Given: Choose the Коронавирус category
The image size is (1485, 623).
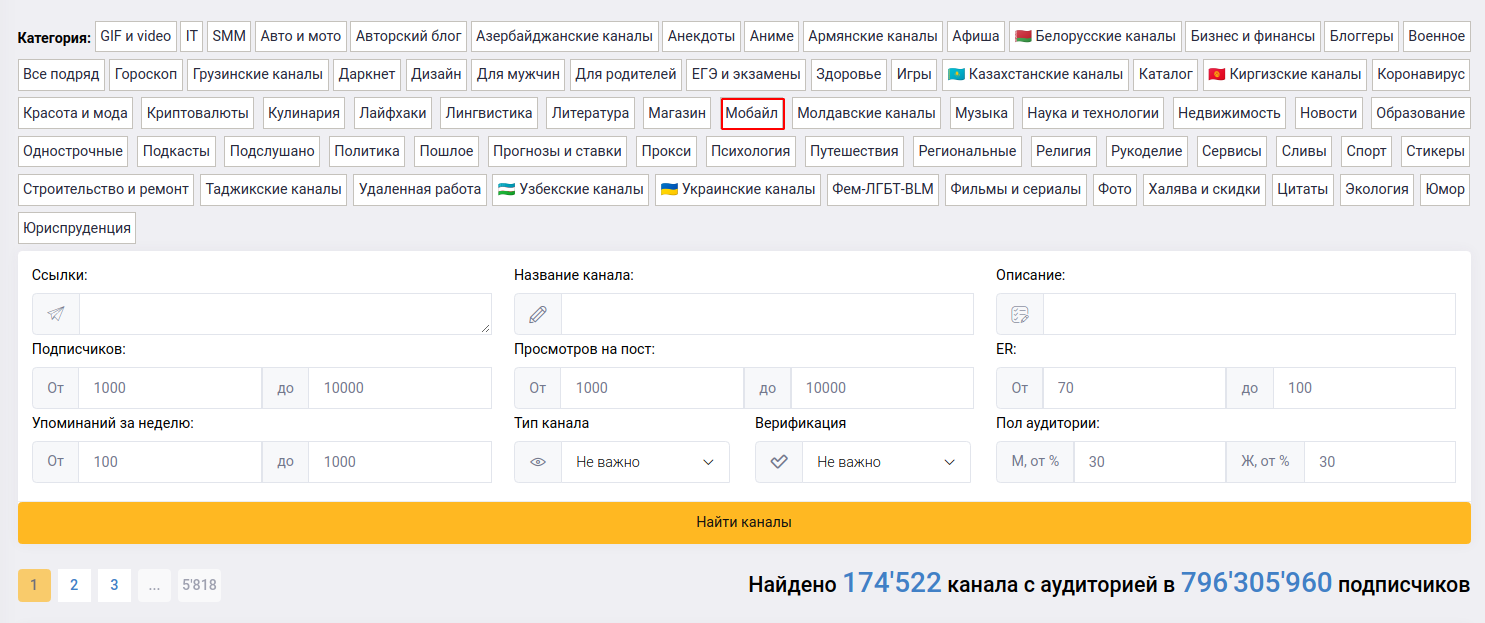Looking at the screenshot, I should click(x=1421, y=74).
